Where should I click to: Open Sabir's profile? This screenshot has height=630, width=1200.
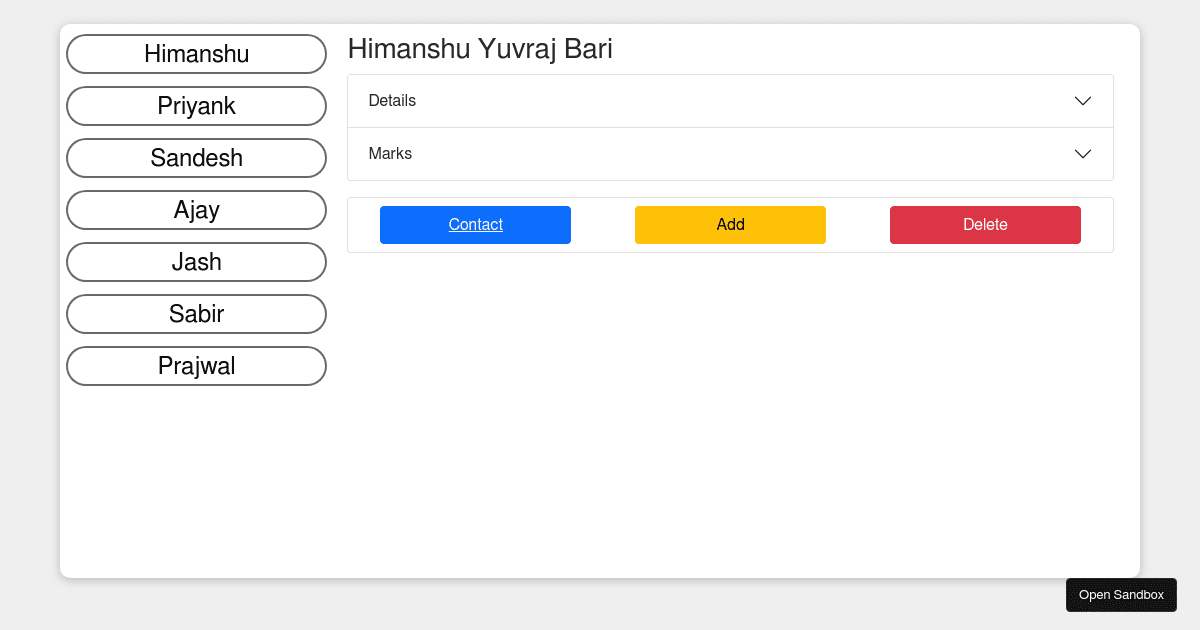pos(196,314)
